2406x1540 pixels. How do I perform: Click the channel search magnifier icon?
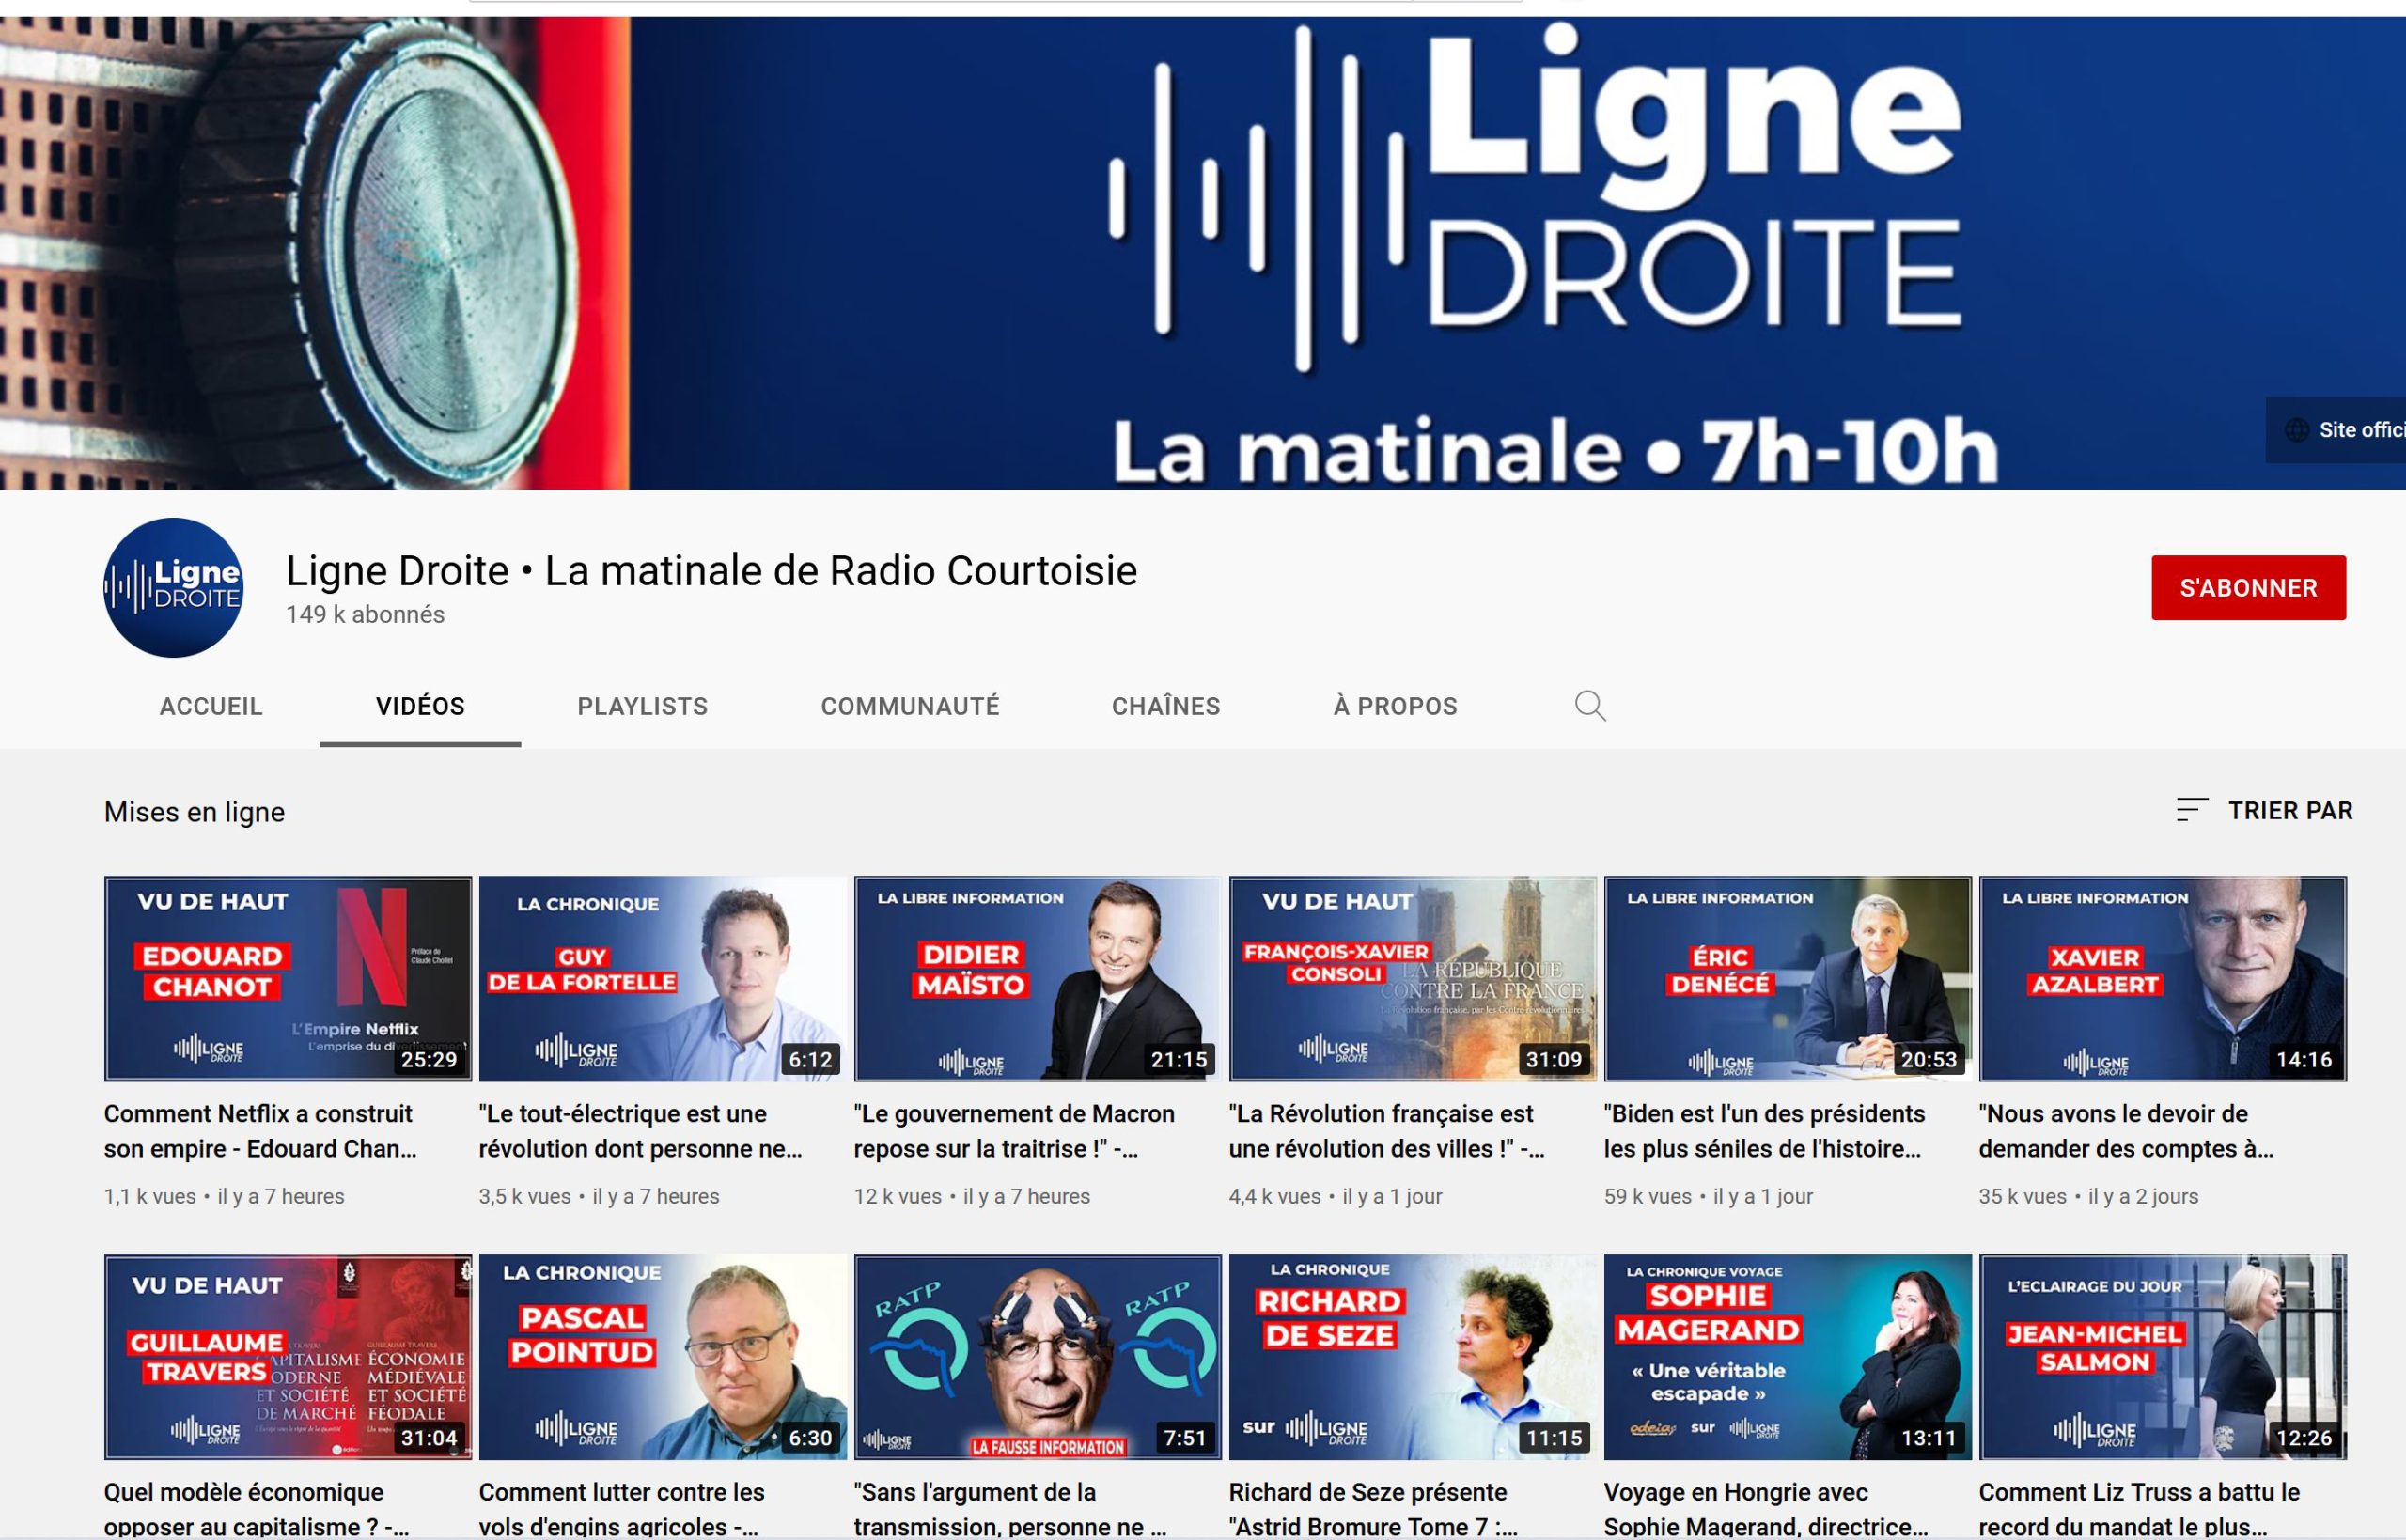[x=1590, y=706]
